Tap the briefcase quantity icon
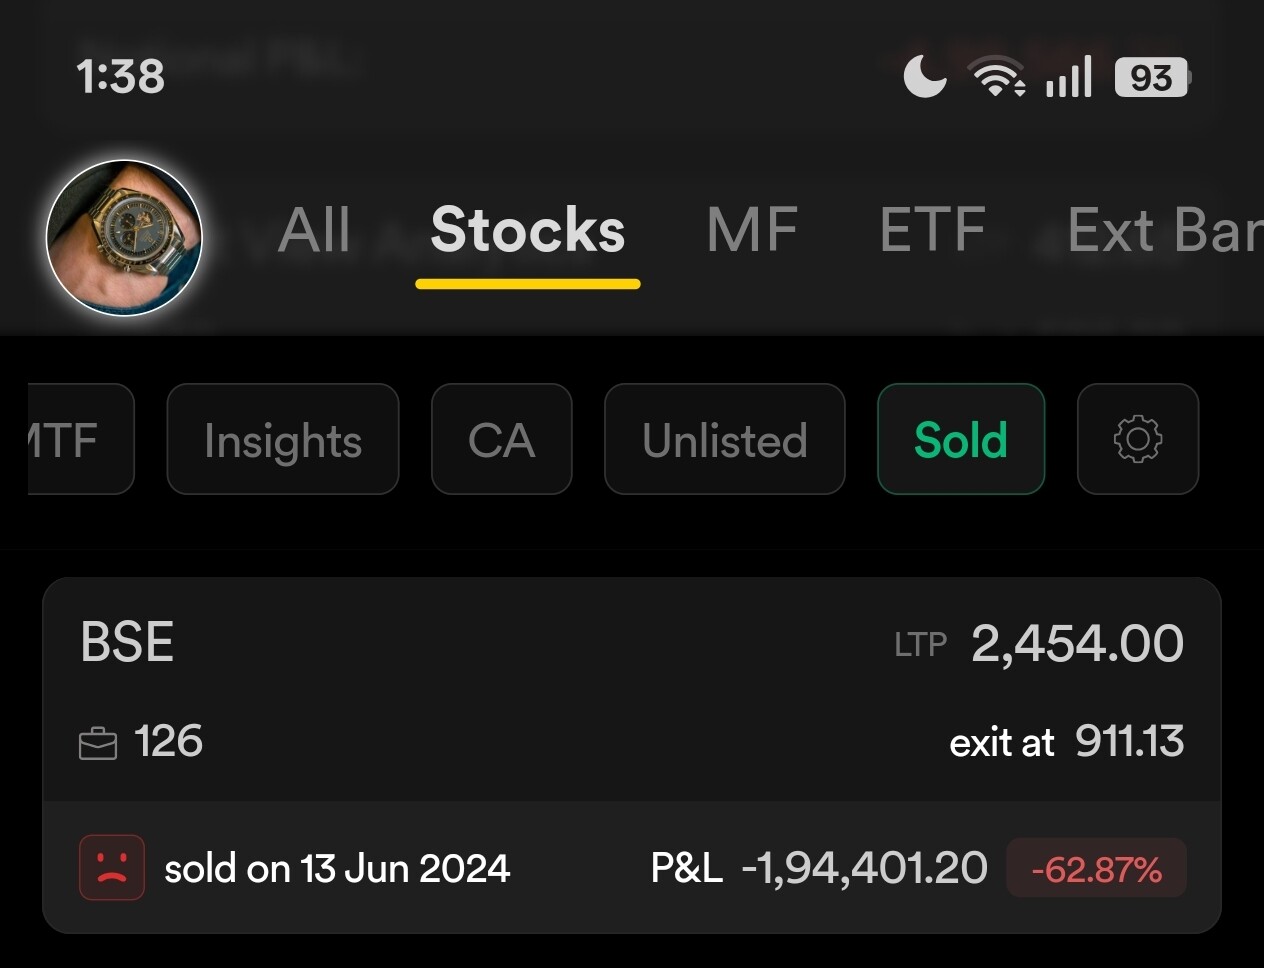 (x=98, y=744)
